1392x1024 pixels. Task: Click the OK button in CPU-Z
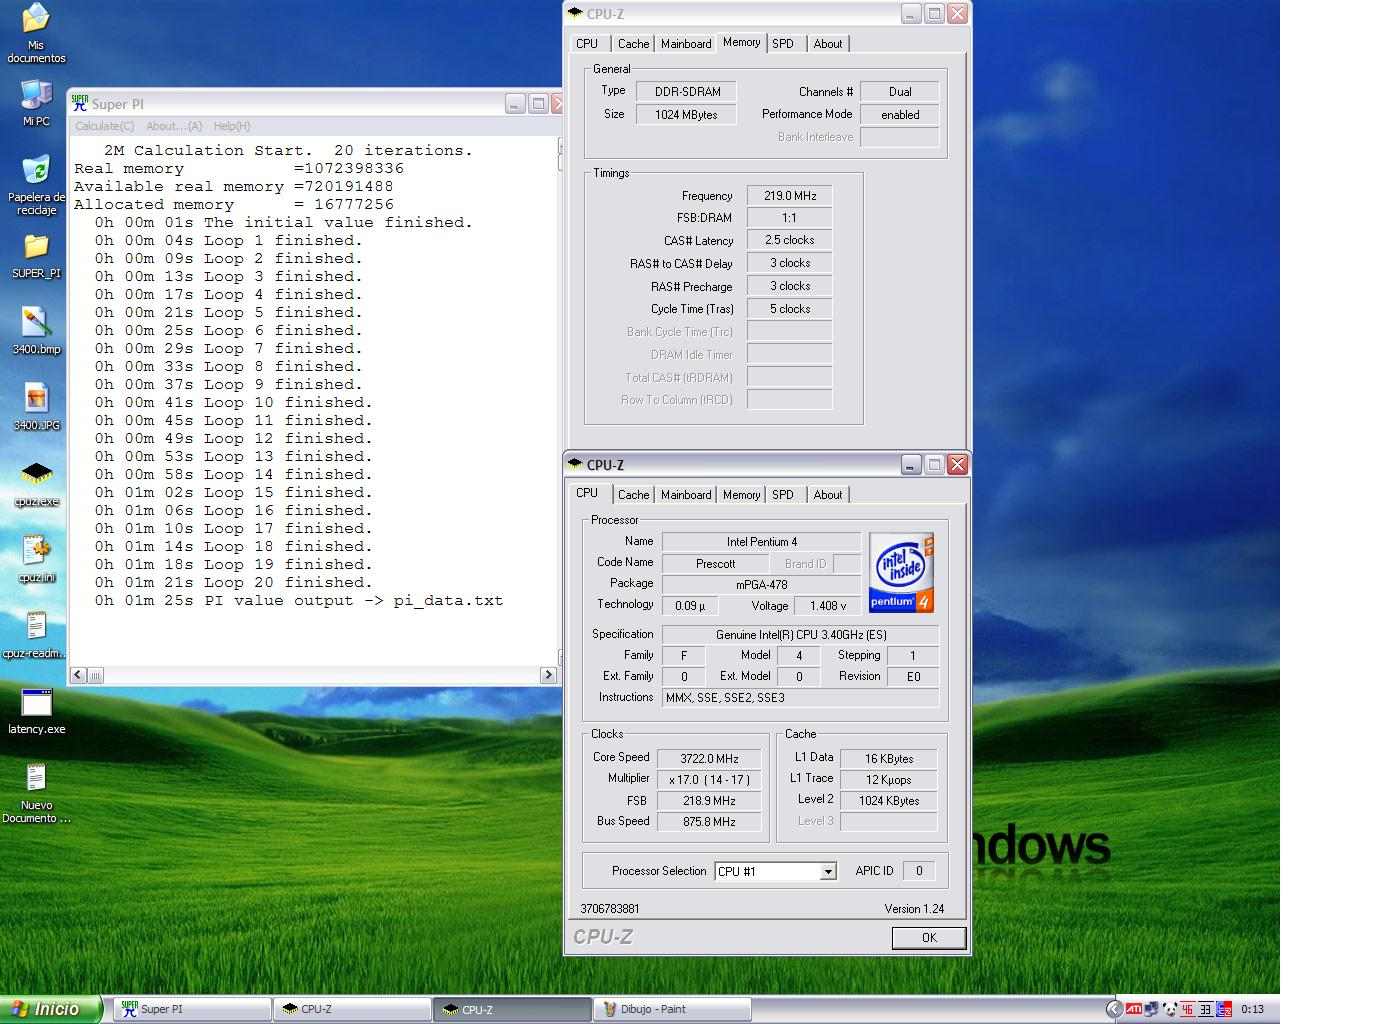[x=929, y=938]
